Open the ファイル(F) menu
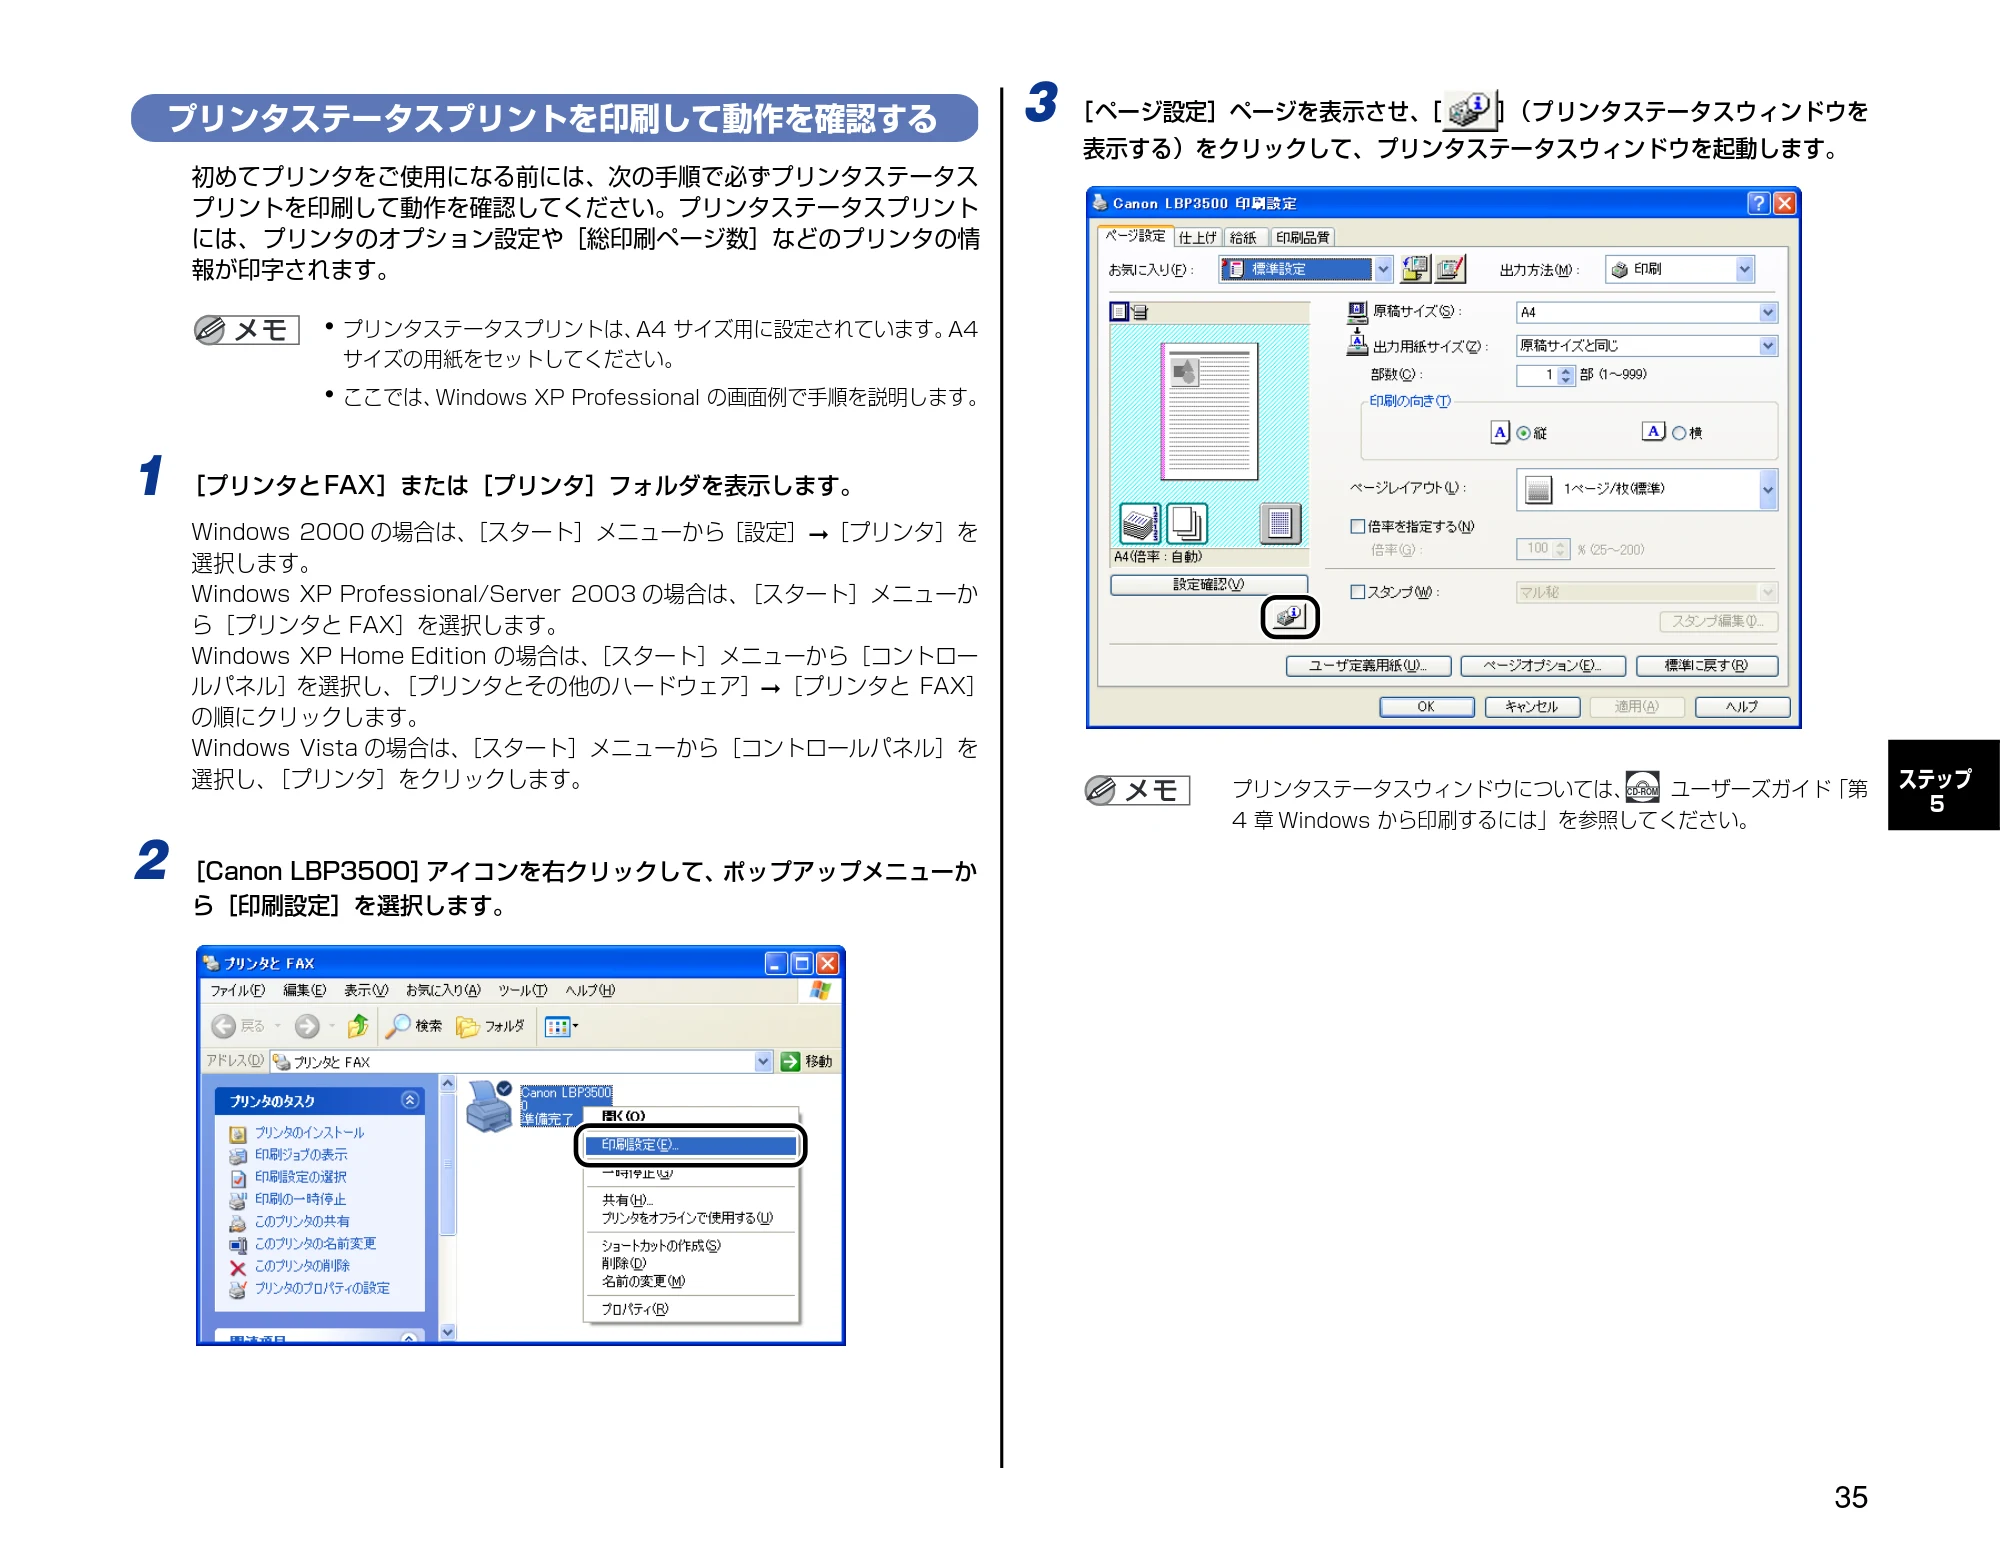Viewport: 2000px width, 1556px height. pos(237,990)
